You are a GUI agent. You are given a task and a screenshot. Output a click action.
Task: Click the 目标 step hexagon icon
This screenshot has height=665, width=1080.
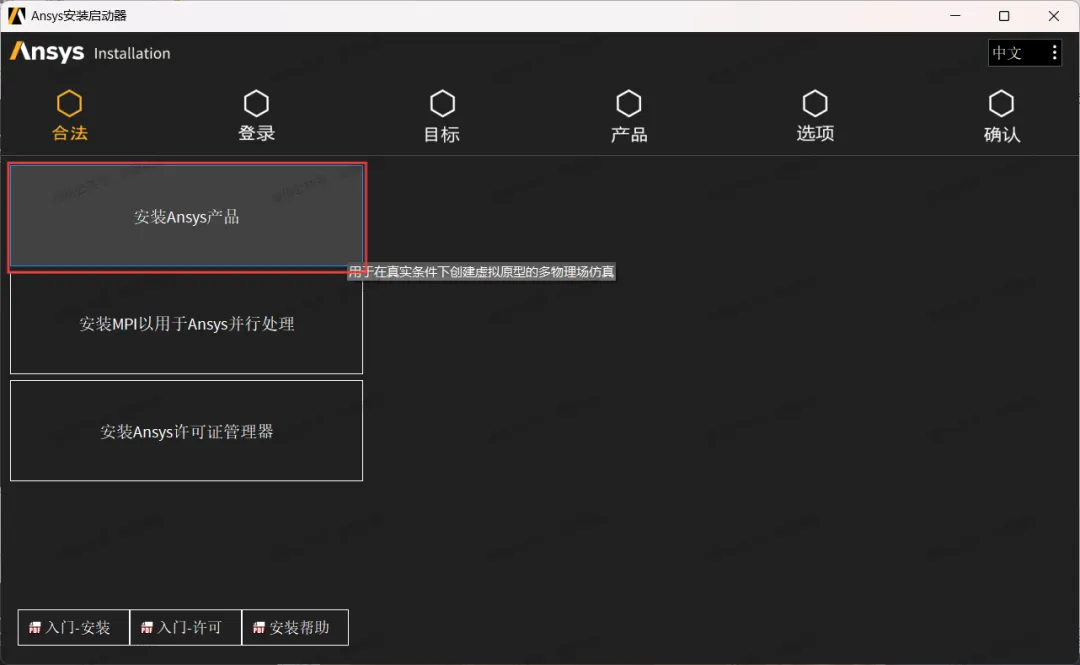click(x=442, y=103)
